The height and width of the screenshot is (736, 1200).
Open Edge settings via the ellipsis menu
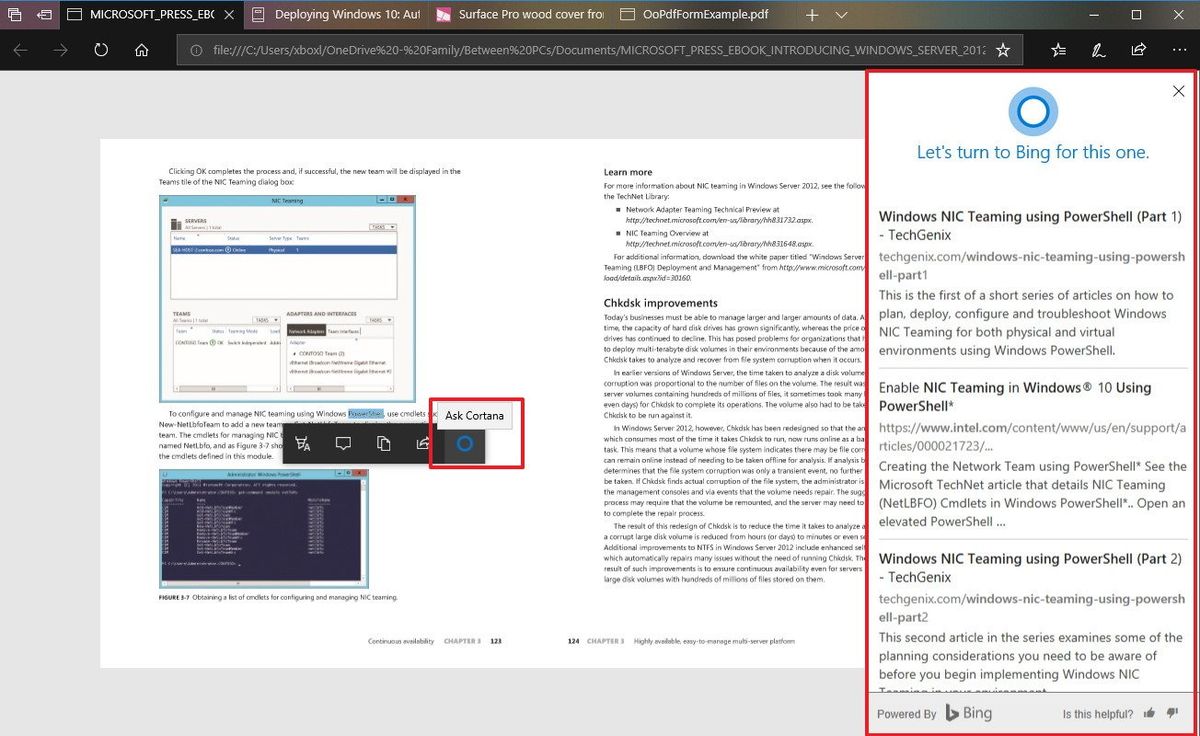(x=1180, y=48)
